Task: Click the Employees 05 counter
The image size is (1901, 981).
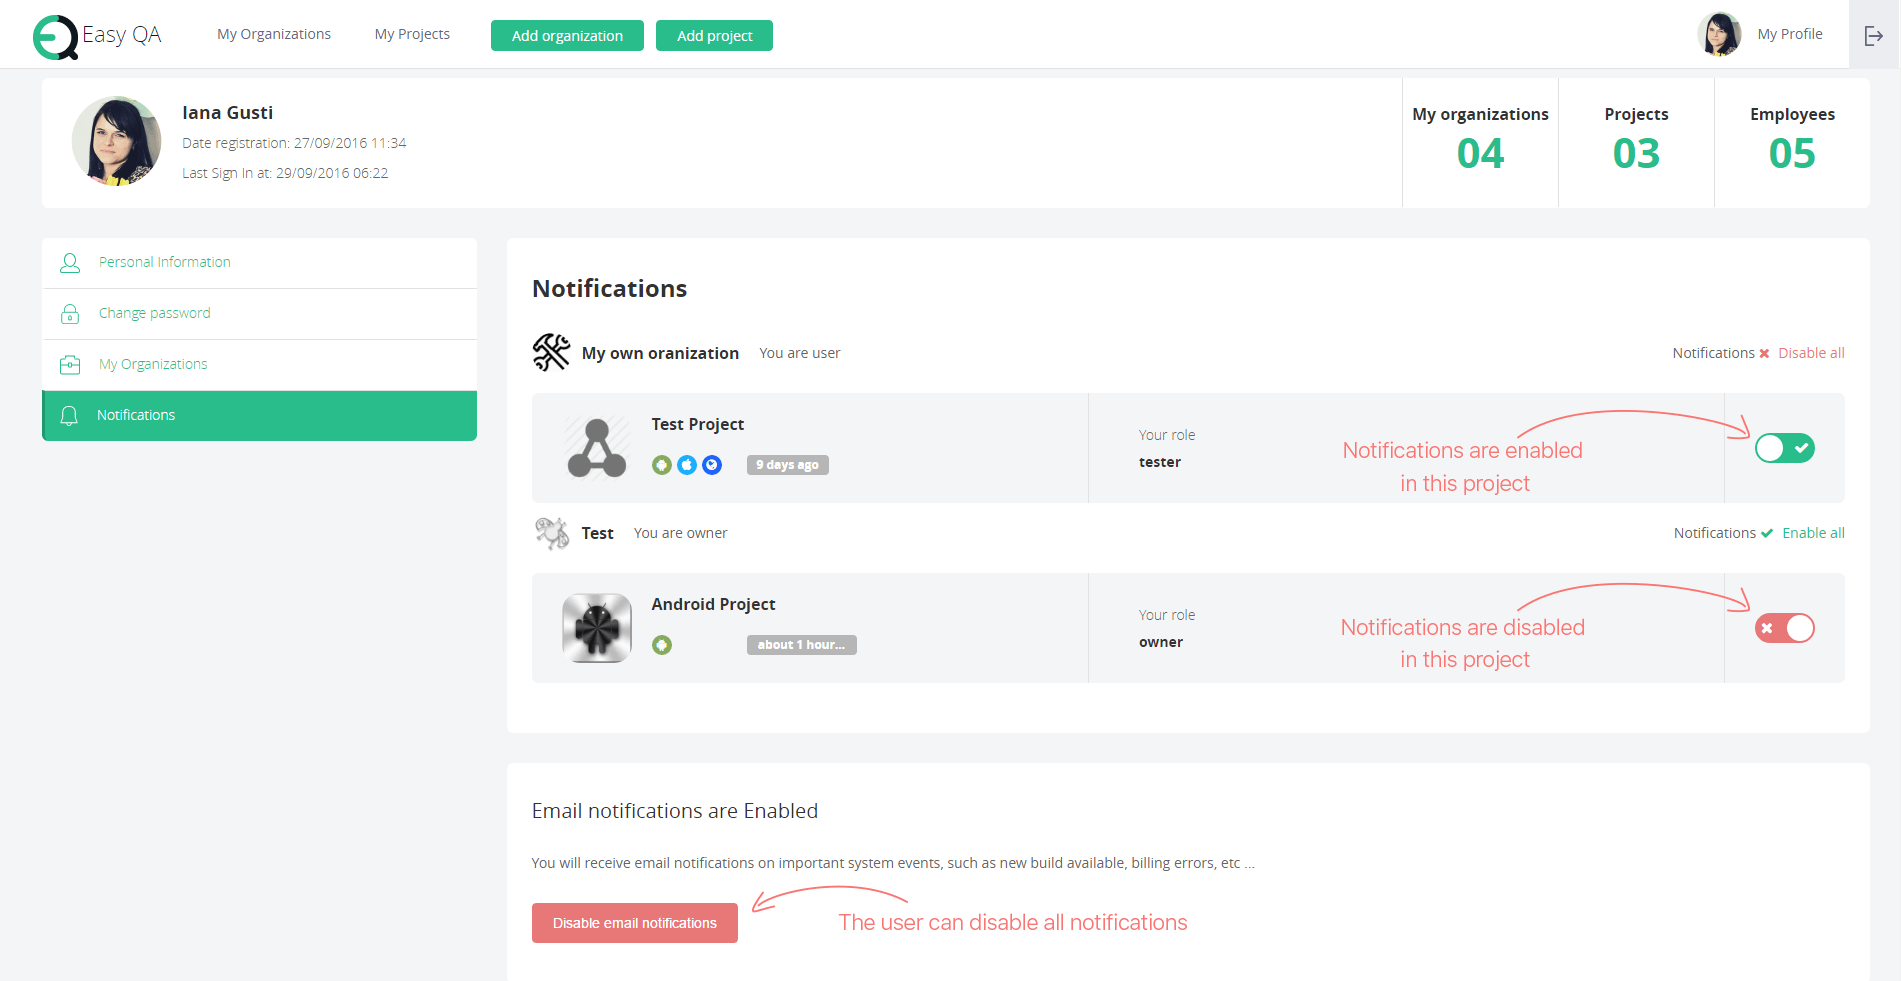Action: (x=1792, y=142)
